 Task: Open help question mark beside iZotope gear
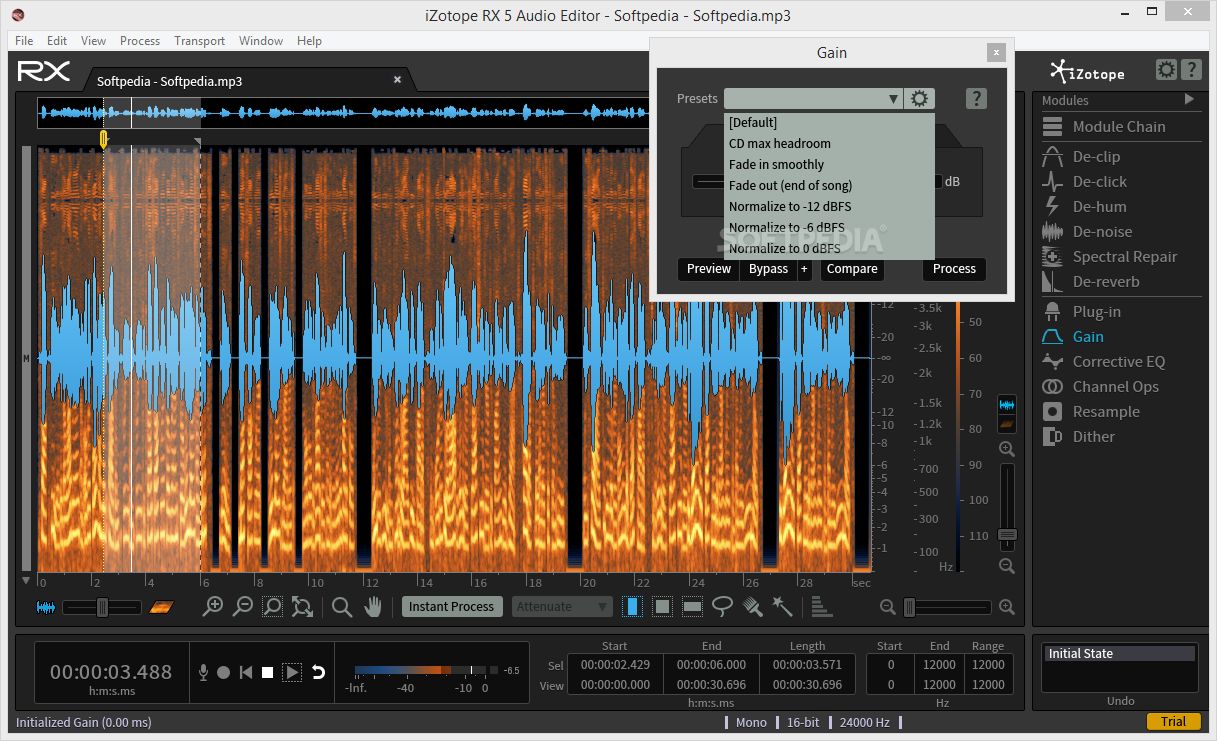(1190, 70)
